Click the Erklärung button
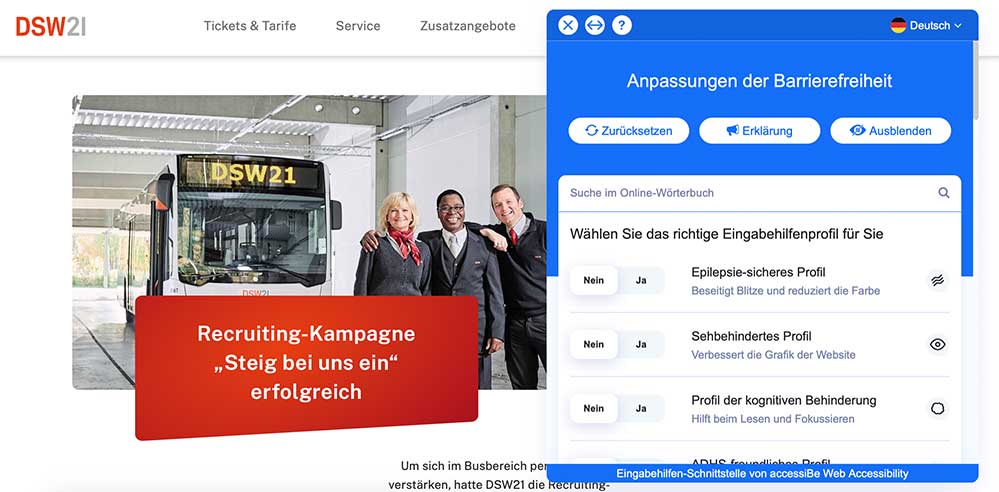 pyautogui.click(x=759, y=131)
